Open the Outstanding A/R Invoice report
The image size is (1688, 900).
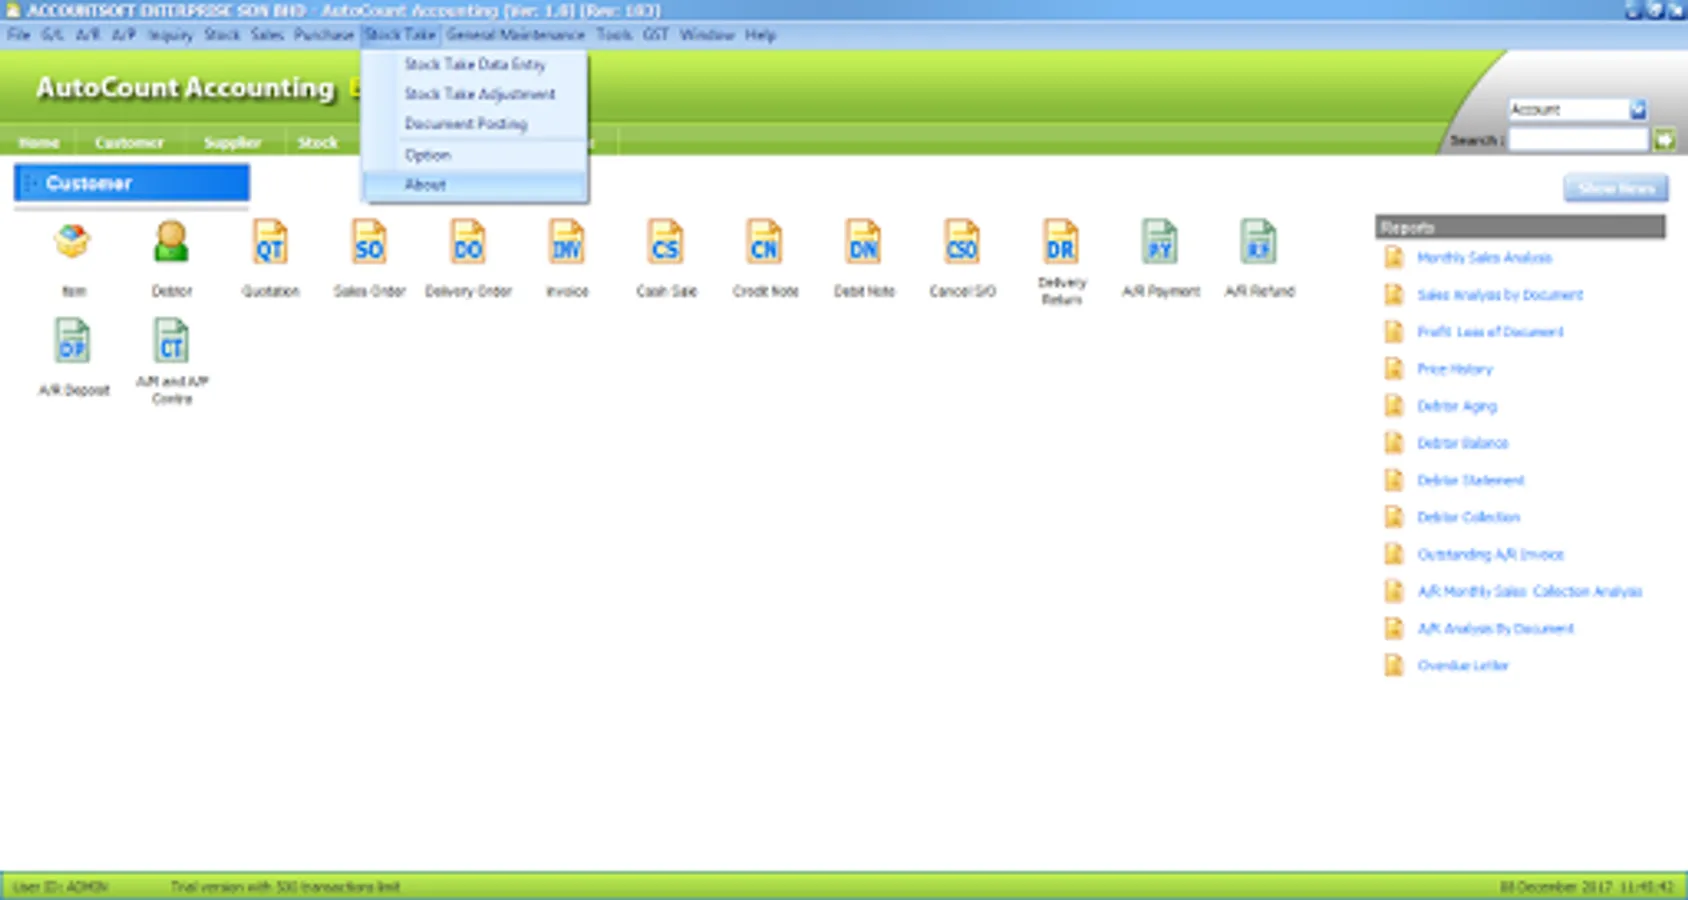1491,554
